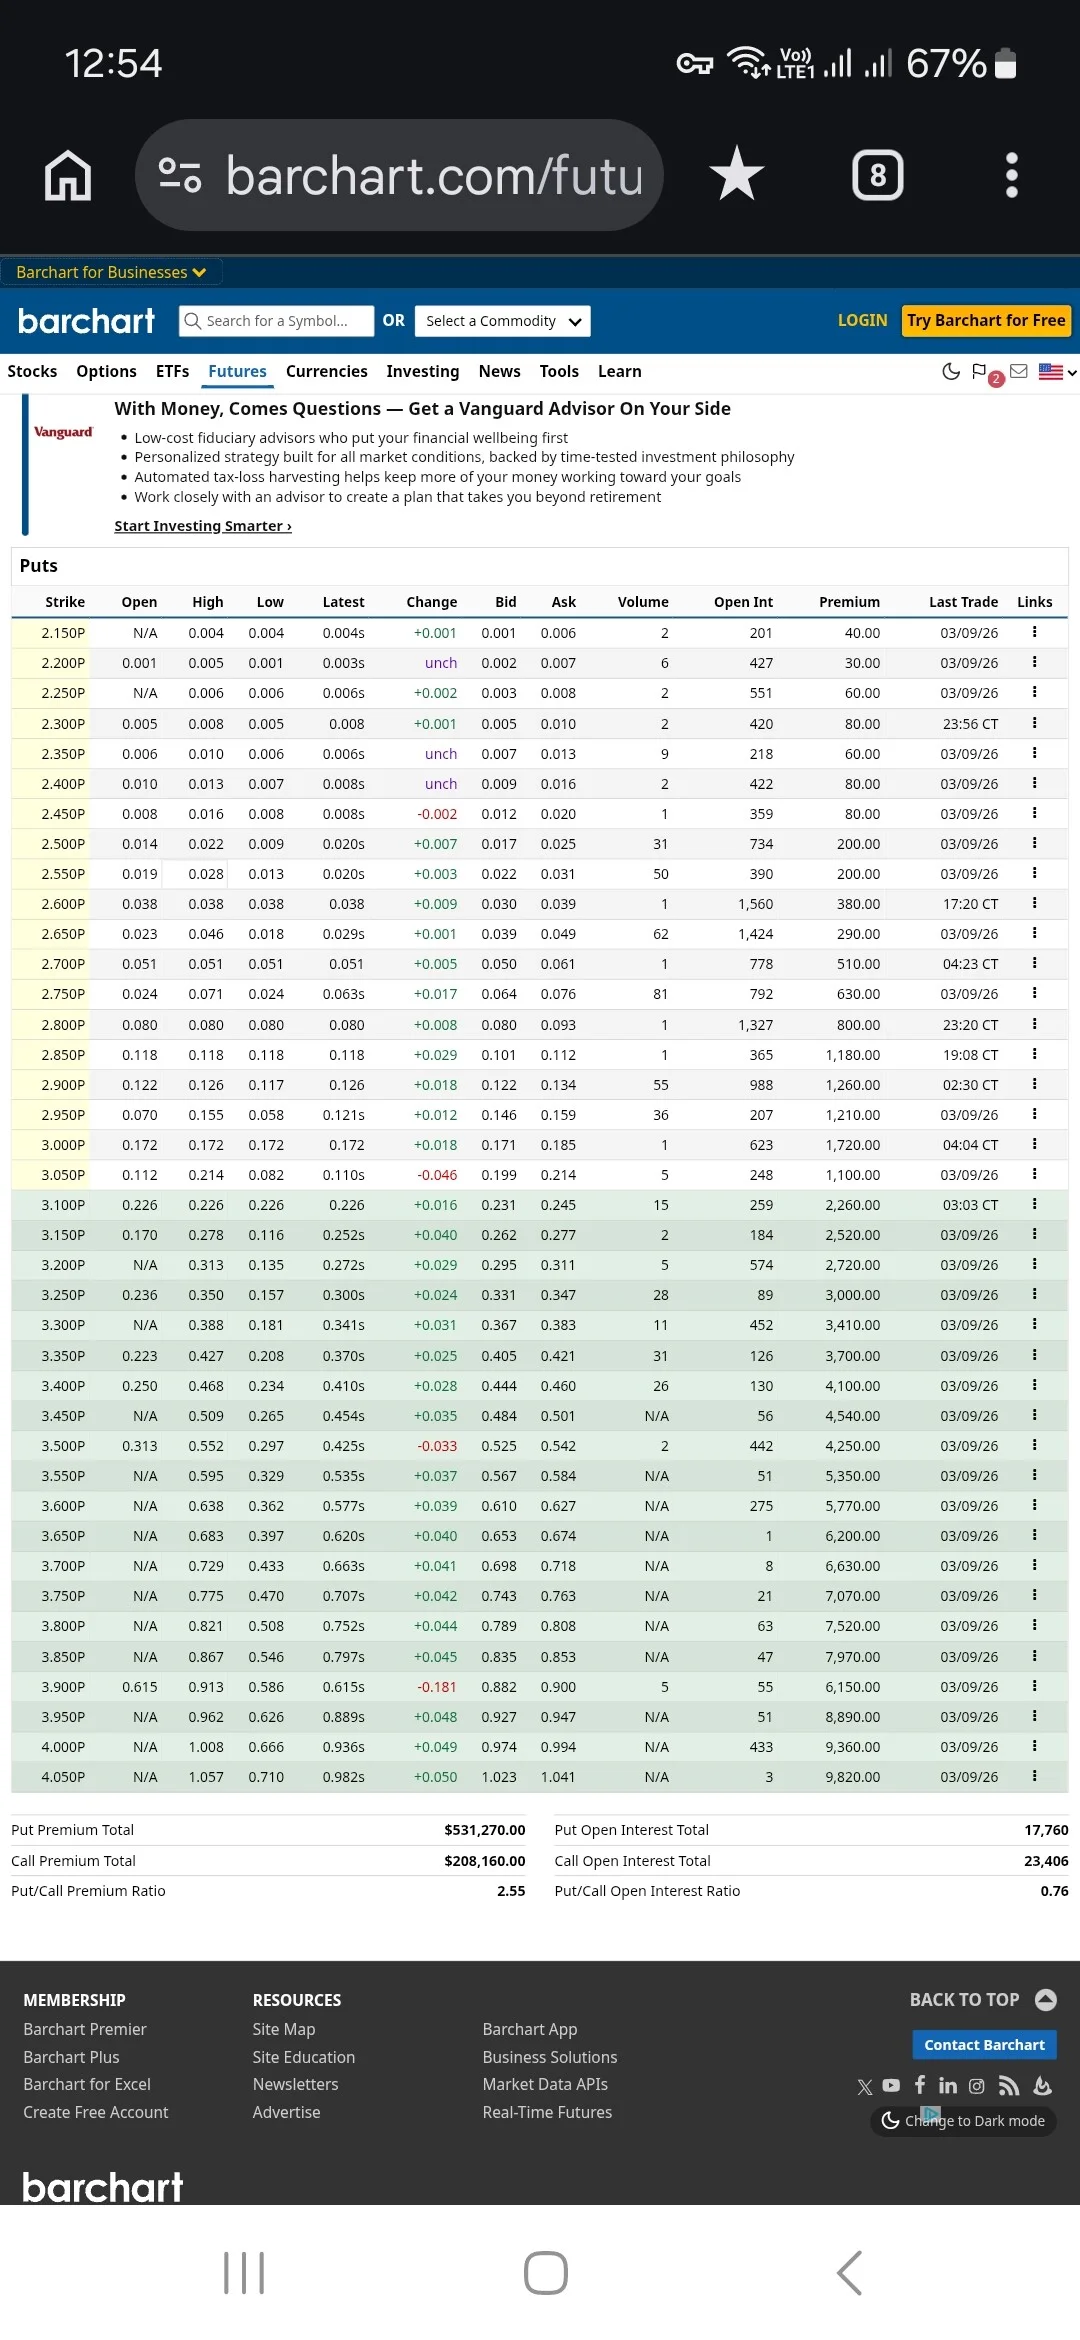Tap site settings icon in address bar
The image size is (1080, 2340).
[x=180, y=175]
